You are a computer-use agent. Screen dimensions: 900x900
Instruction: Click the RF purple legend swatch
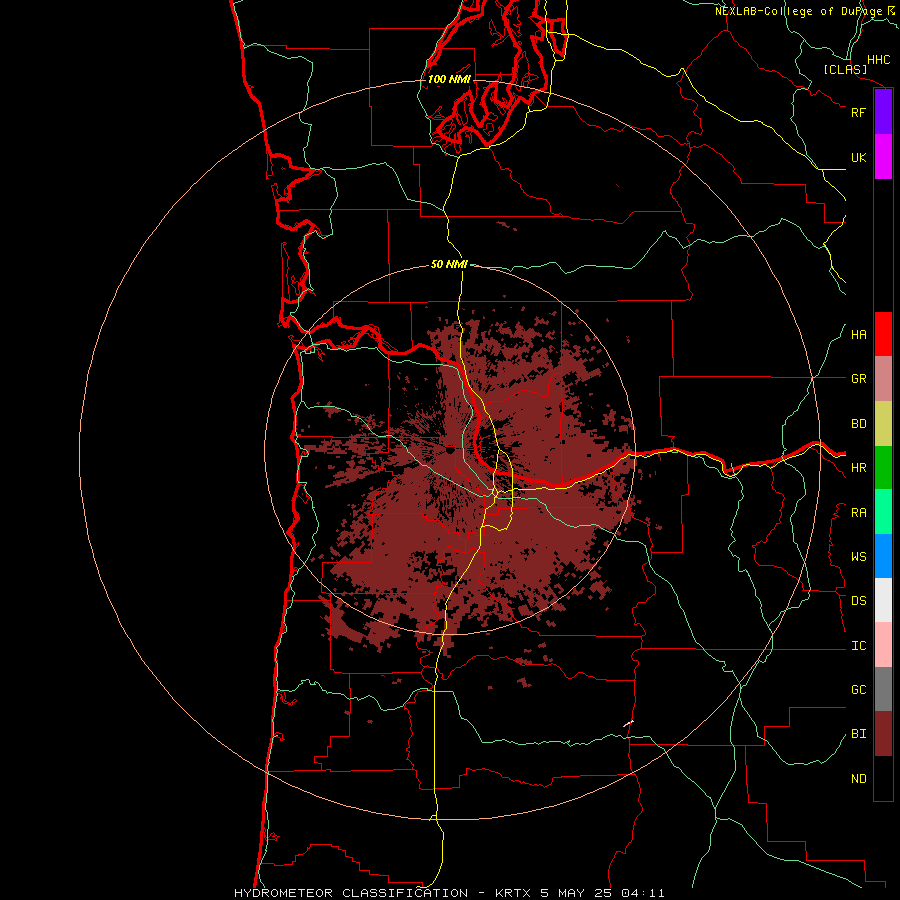883,112
